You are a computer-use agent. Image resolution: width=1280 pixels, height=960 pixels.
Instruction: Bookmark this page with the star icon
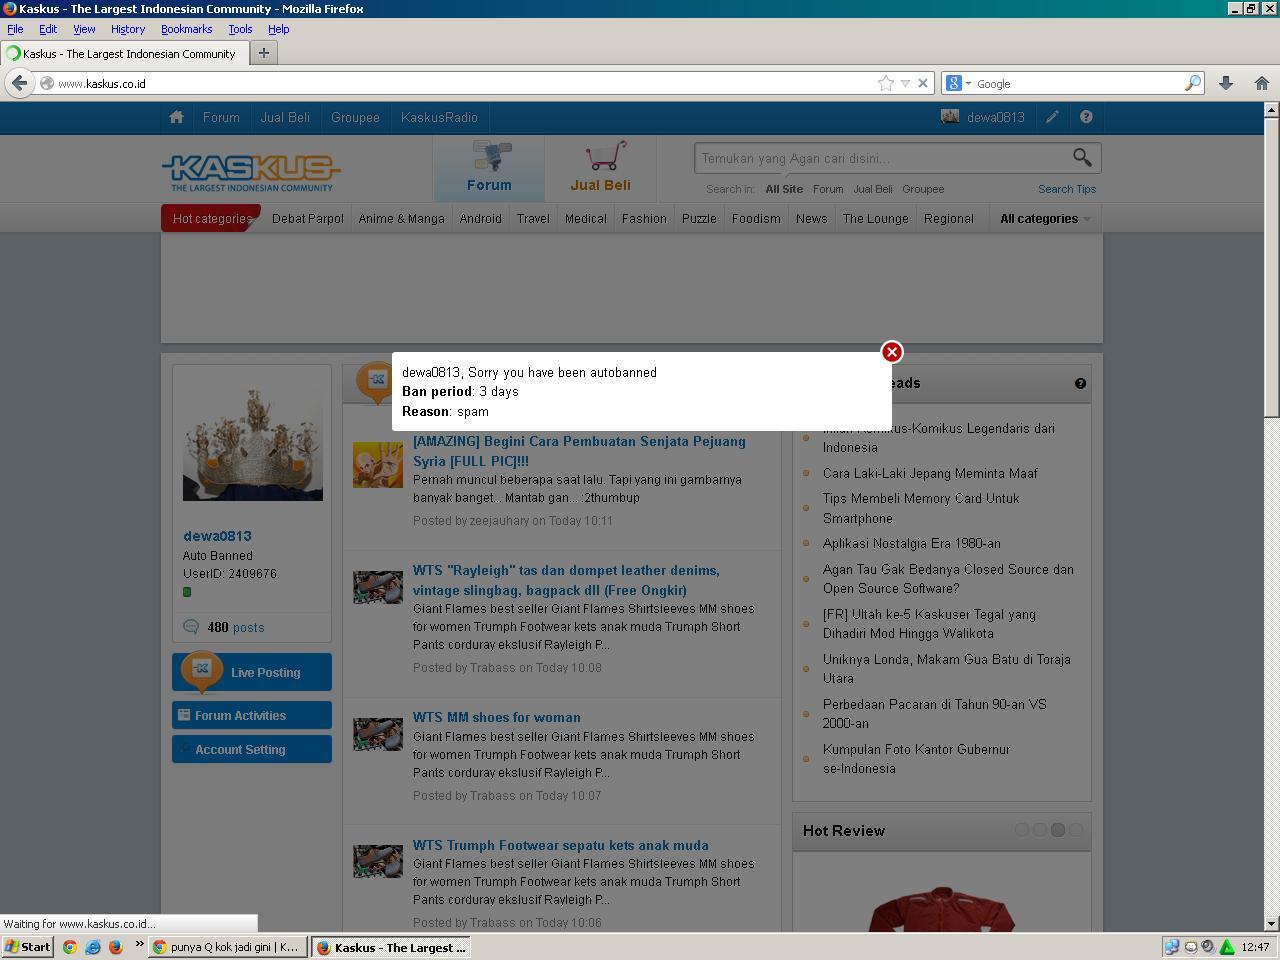(x=885, y=83)
